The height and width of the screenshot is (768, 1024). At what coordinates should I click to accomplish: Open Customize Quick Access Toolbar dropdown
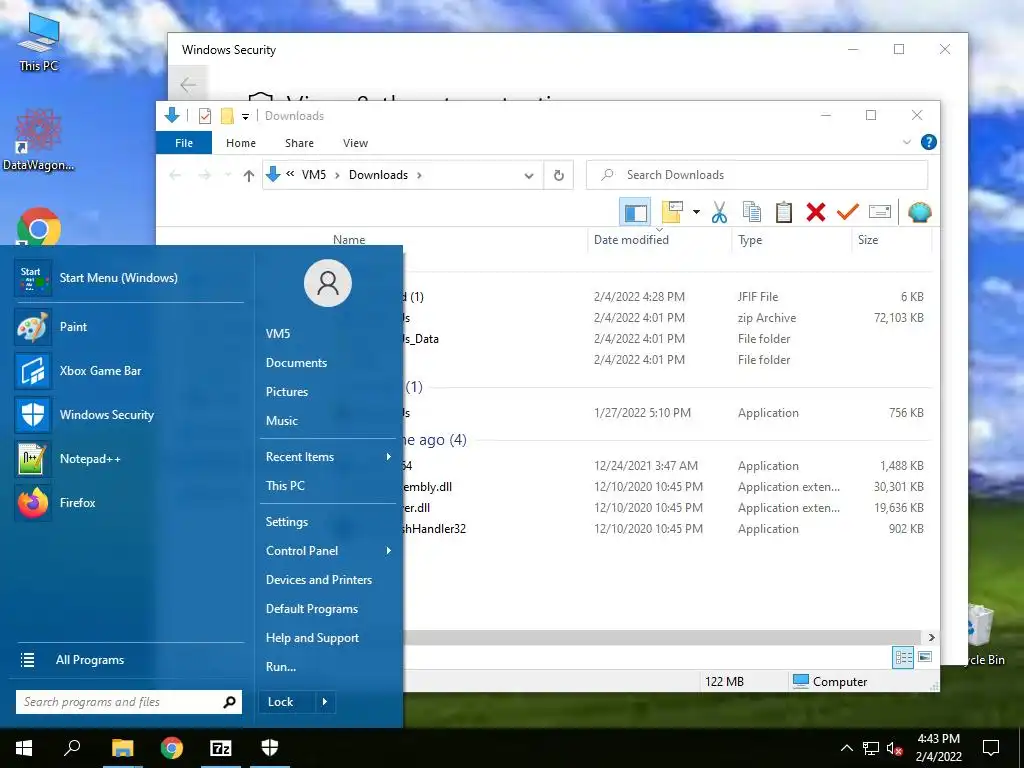pyautogui.click(x=246, y=116)
